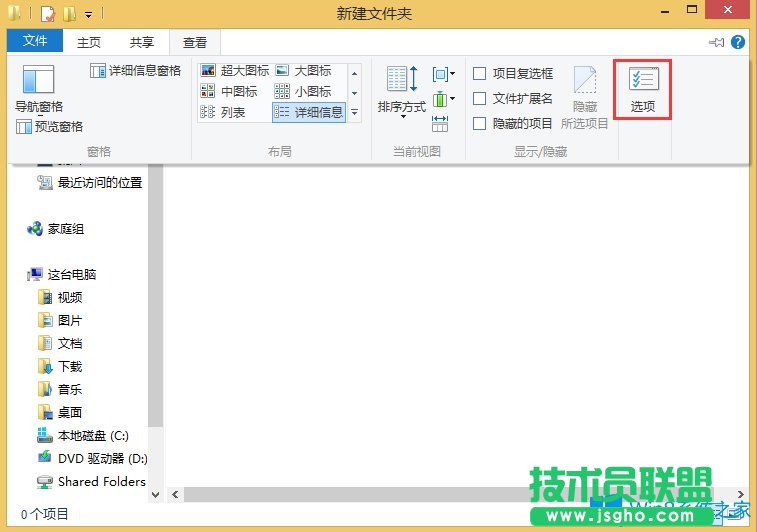Toggle the Preview pane (预览窗格)

[x=49, y=127]
